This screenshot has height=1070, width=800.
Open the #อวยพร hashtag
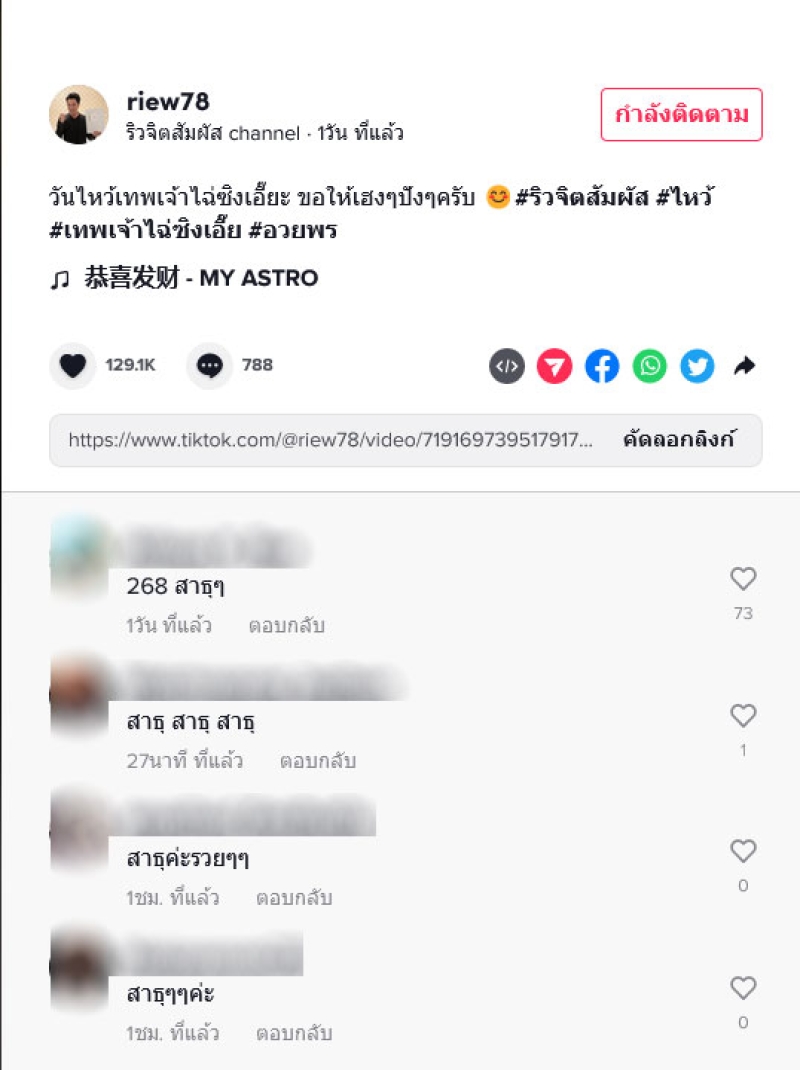293,230
